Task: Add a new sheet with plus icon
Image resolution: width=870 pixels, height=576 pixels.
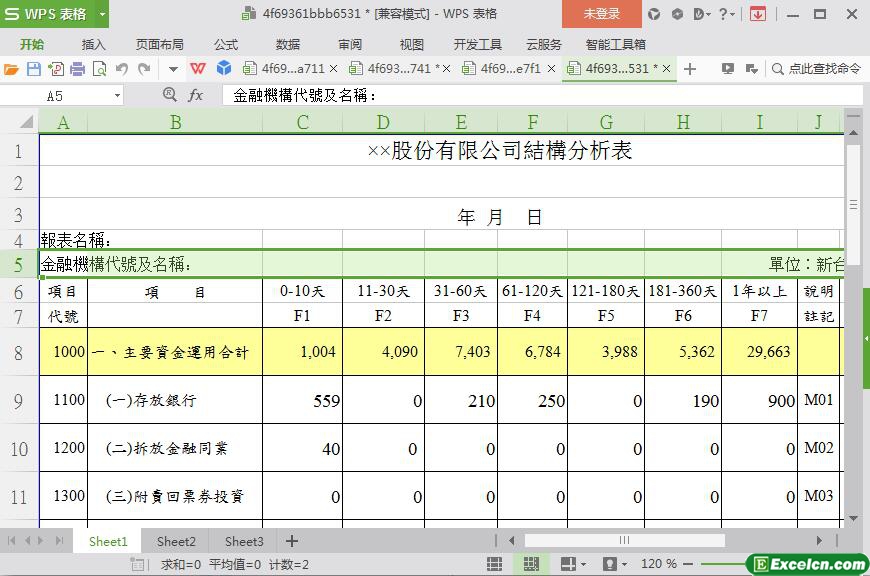Action: pyautogui.click(x=292, y=541)
